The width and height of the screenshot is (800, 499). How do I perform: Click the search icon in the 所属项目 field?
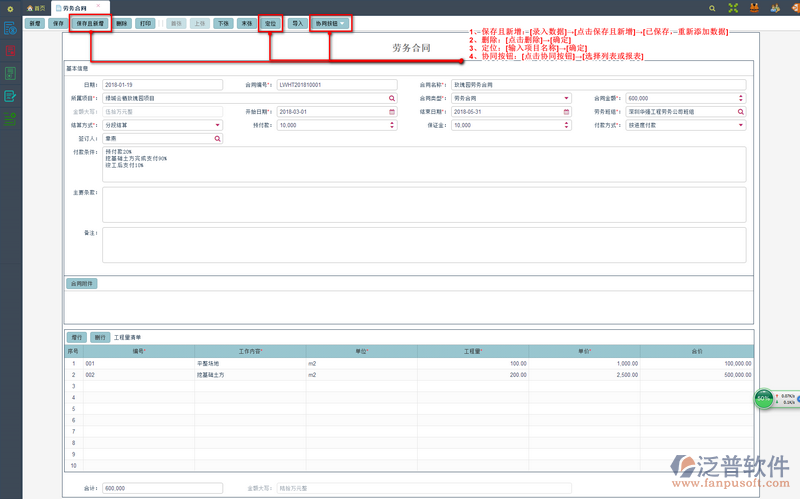(x=393, y=99)
